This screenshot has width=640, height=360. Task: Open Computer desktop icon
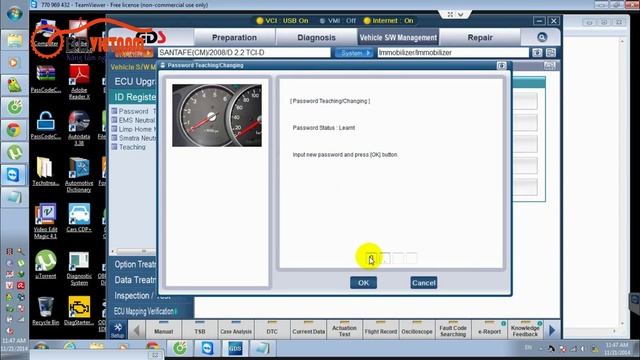(x=45, y=33)
